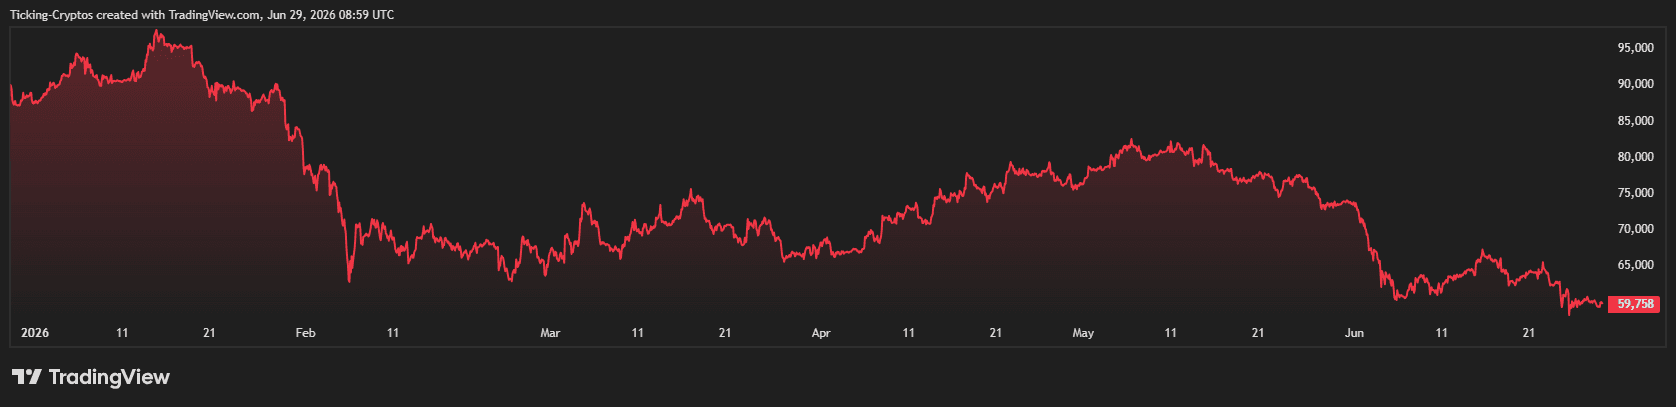Click the 21 label between 2026 and Feb
The image size is (1676, 407).
pyautogui.click(x=209, y=333)
